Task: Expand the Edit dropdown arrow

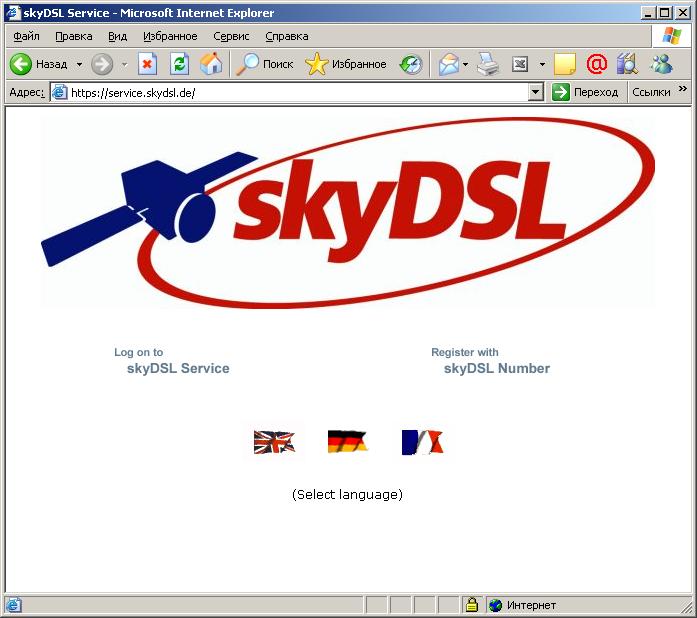Action: (x=542, y=64)
